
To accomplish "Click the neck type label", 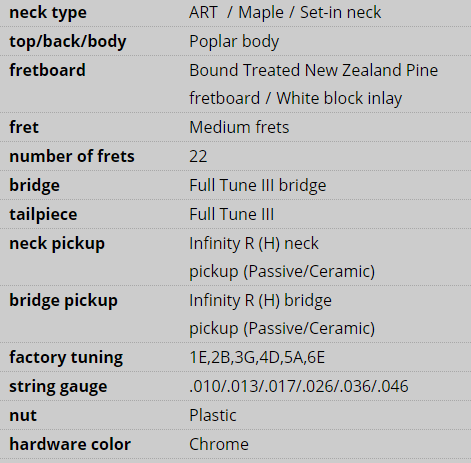I will pyautogui.click(x=48, y=13).
